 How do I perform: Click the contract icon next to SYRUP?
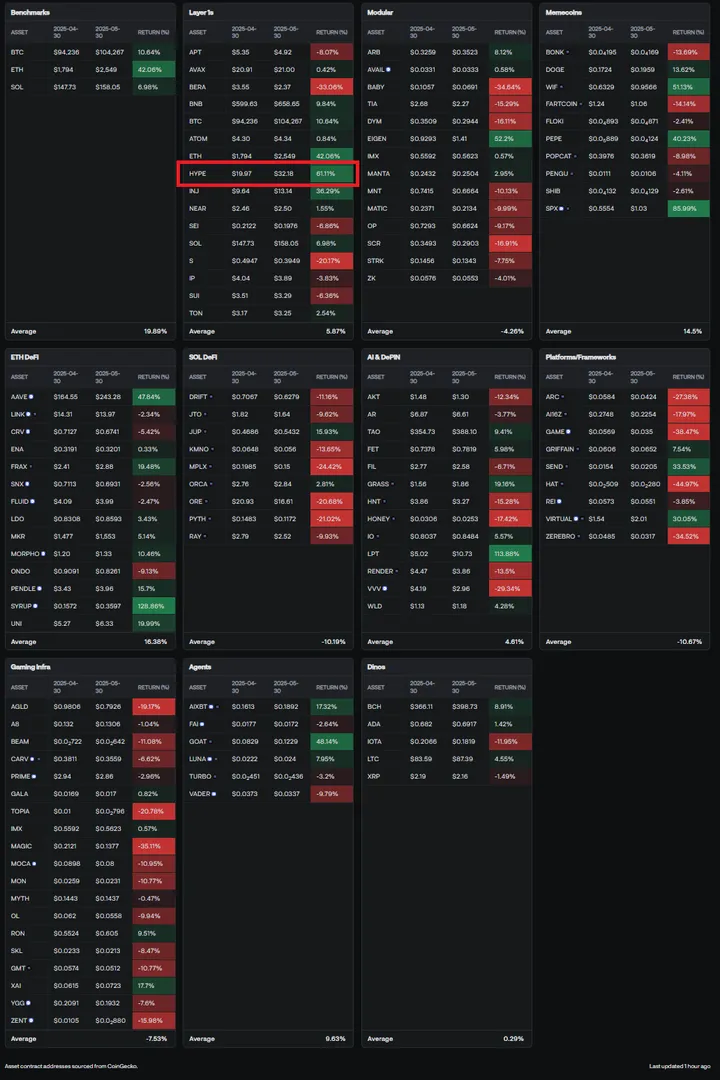tap(33, 606)
